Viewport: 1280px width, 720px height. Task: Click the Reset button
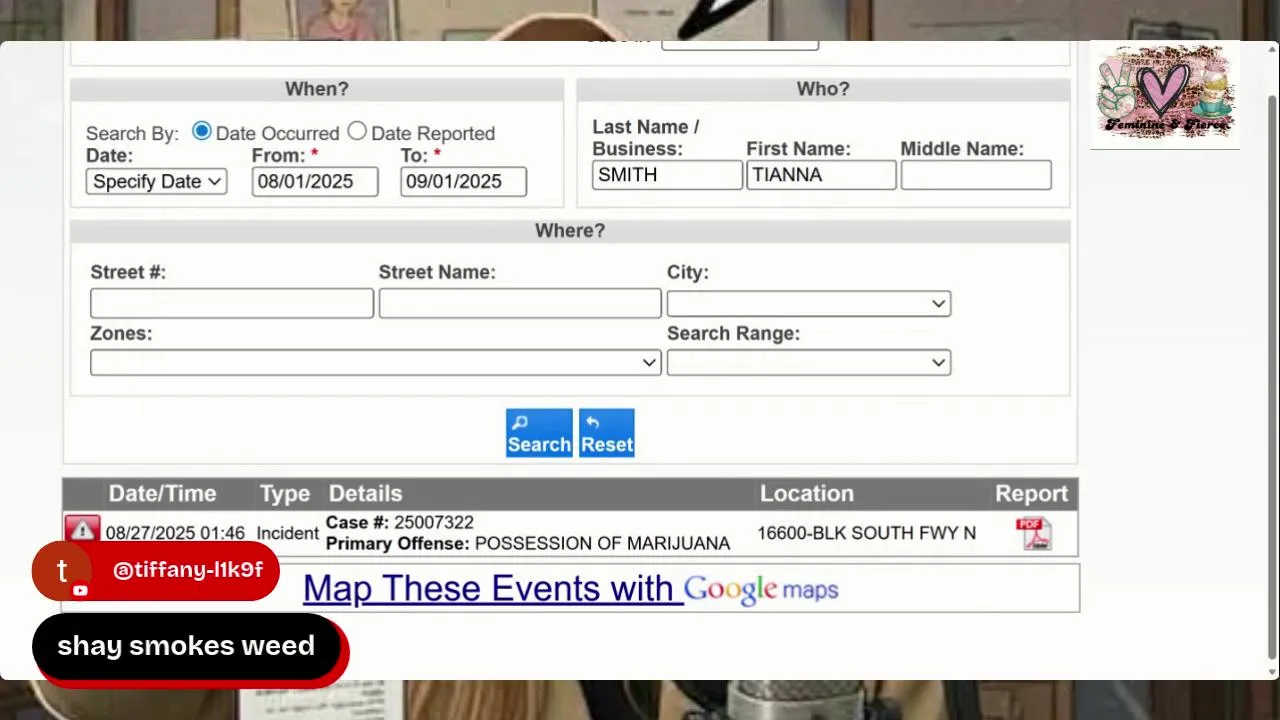click(607, 433)
